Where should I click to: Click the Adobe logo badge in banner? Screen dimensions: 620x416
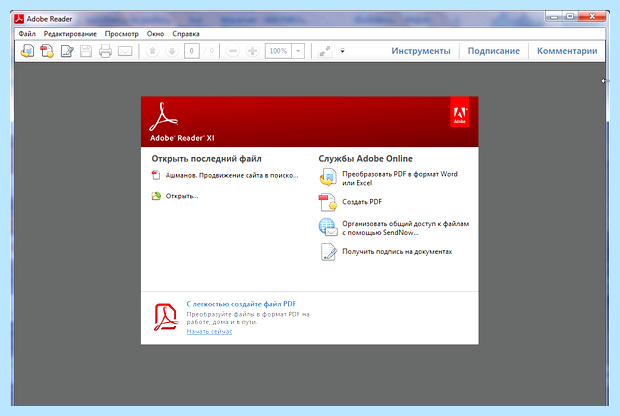coord(459,114)
